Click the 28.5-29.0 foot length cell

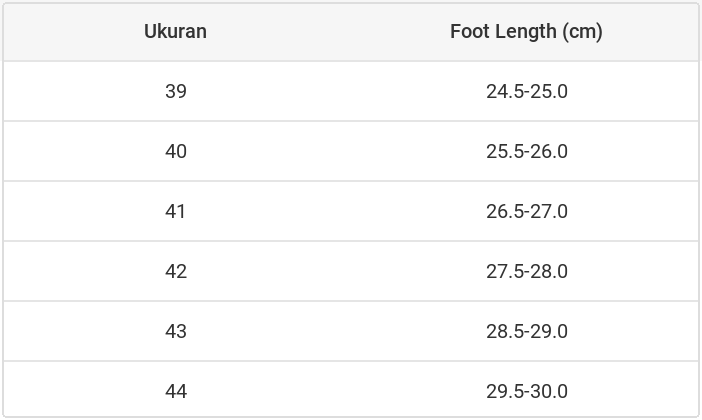527,331
